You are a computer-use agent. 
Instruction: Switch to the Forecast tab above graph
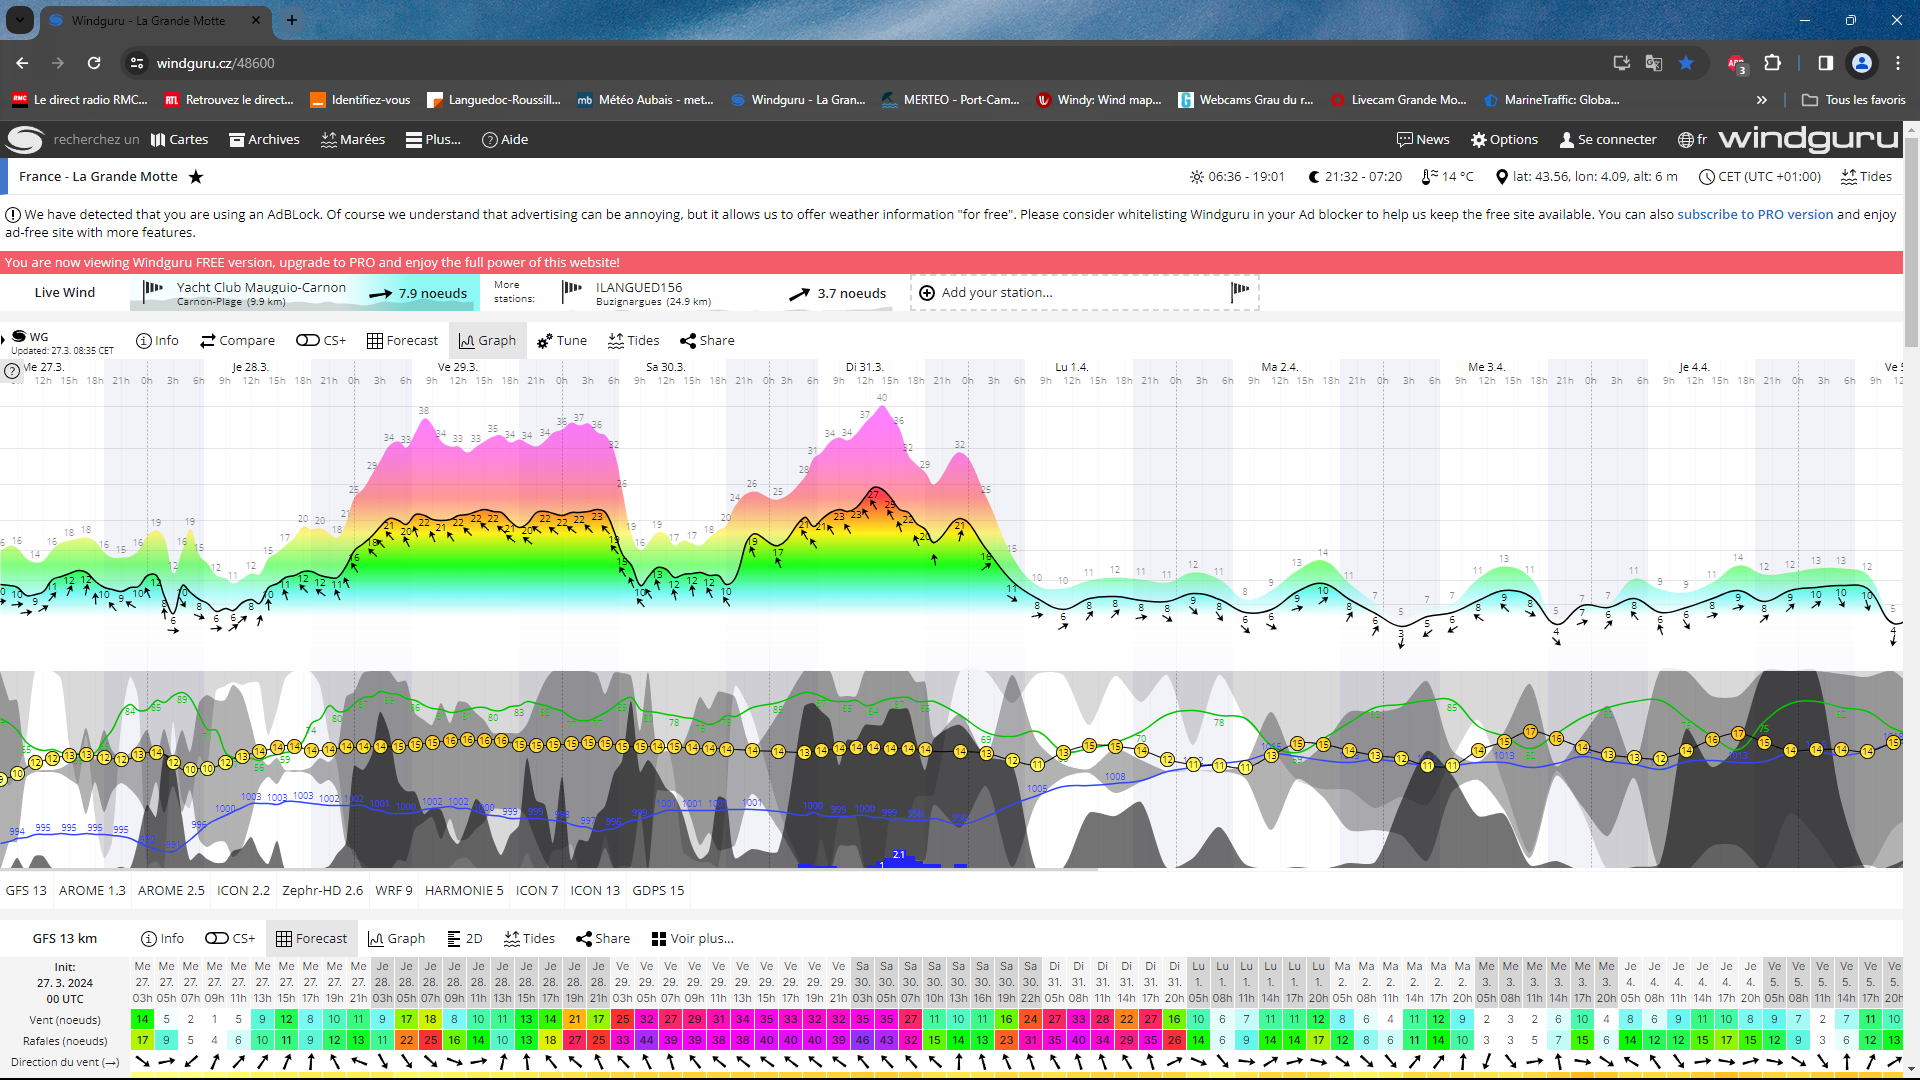coord(402,341)
